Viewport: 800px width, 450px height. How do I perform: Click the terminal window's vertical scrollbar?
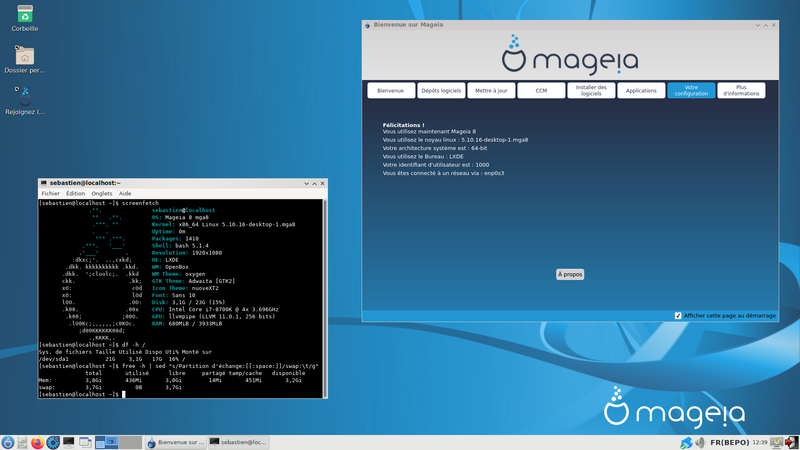[324, 298]
